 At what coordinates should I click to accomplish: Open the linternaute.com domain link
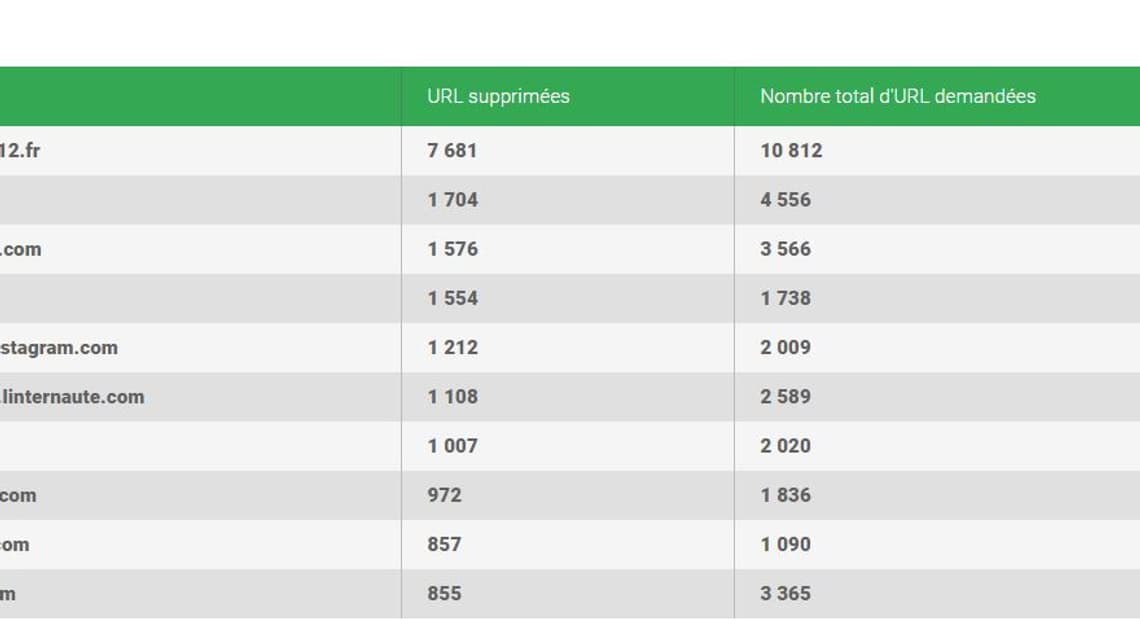[x=72, y=397]
